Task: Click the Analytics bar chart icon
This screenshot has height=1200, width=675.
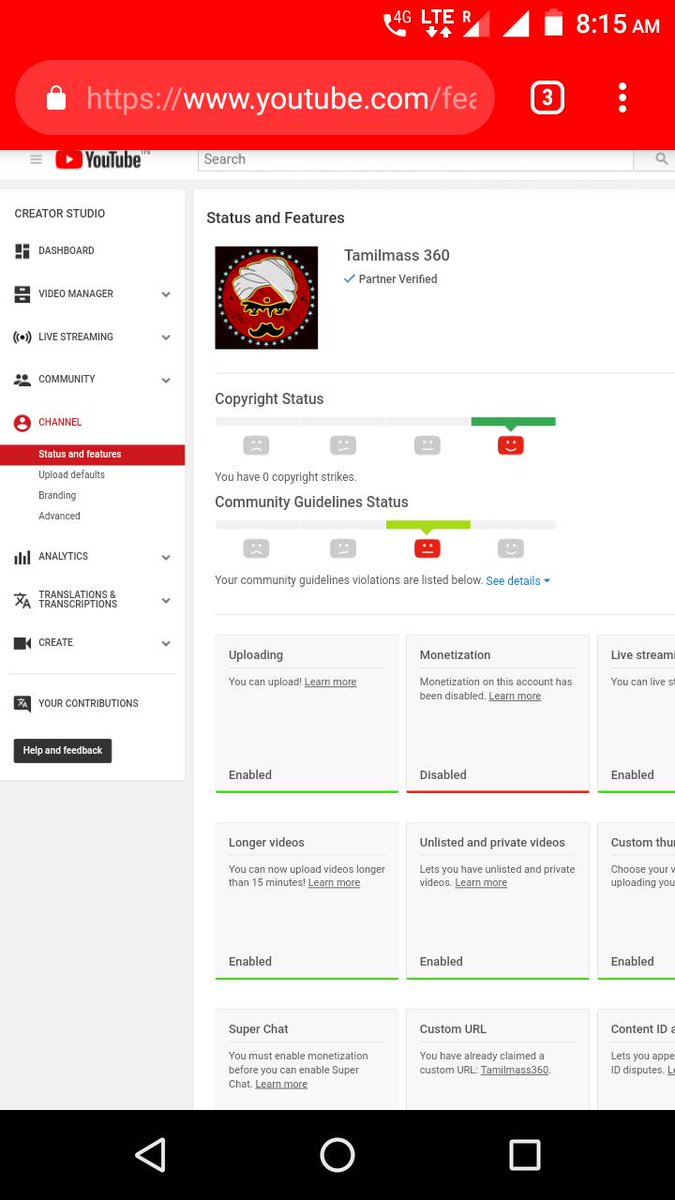Action: (22, 557)
